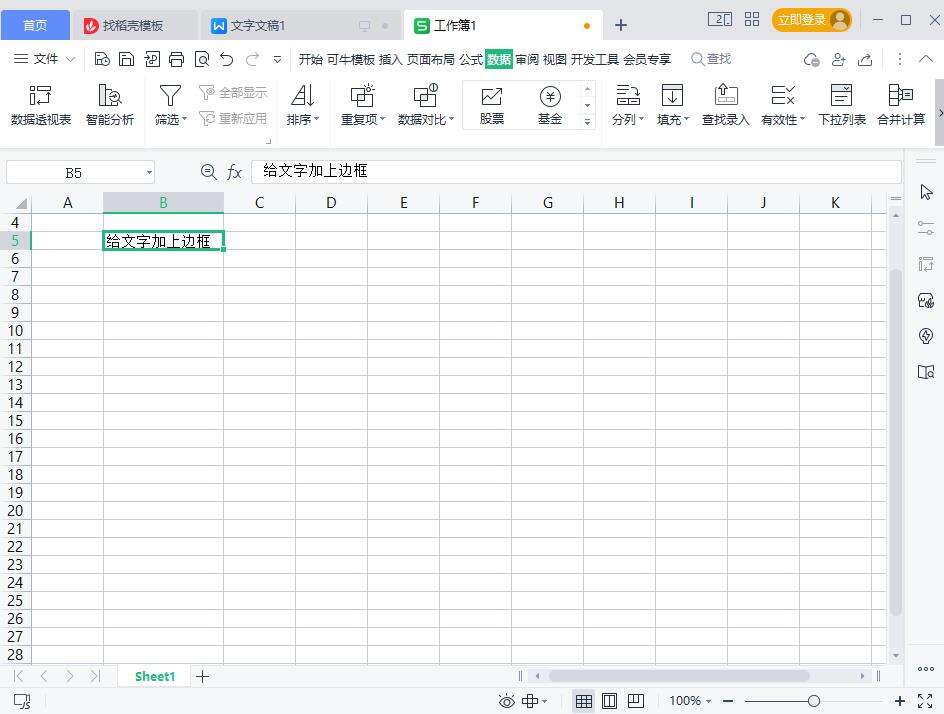Click the Search (查找) box
The width and height of the screenshot is (944, 714).
click(x=712, y=59)
